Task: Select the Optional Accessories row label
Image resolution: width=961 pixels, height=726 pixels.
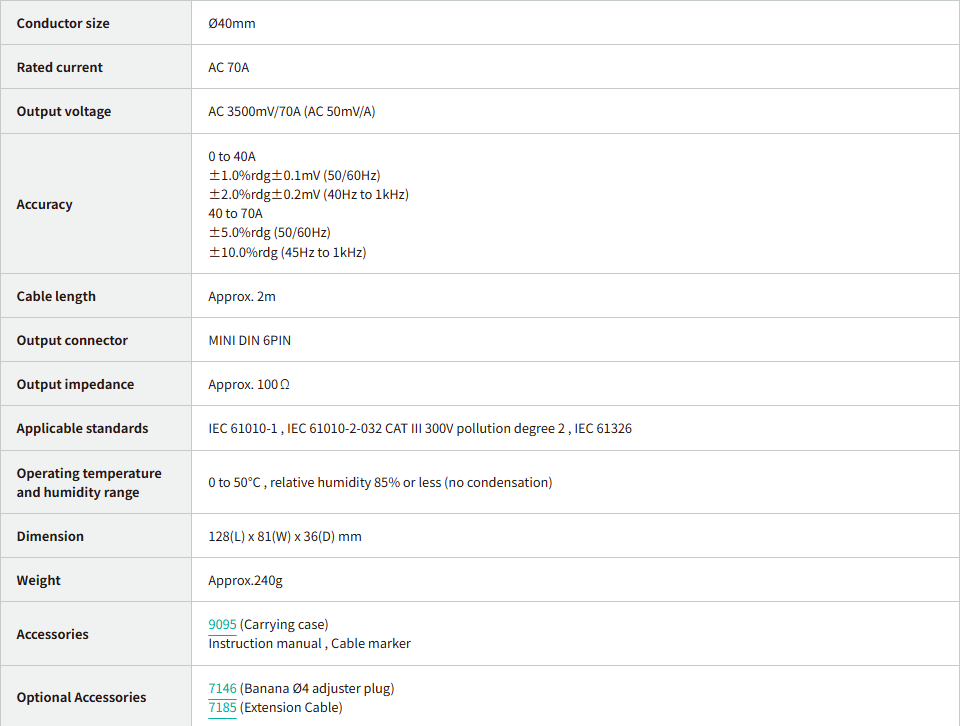Action: pos(81,697)
